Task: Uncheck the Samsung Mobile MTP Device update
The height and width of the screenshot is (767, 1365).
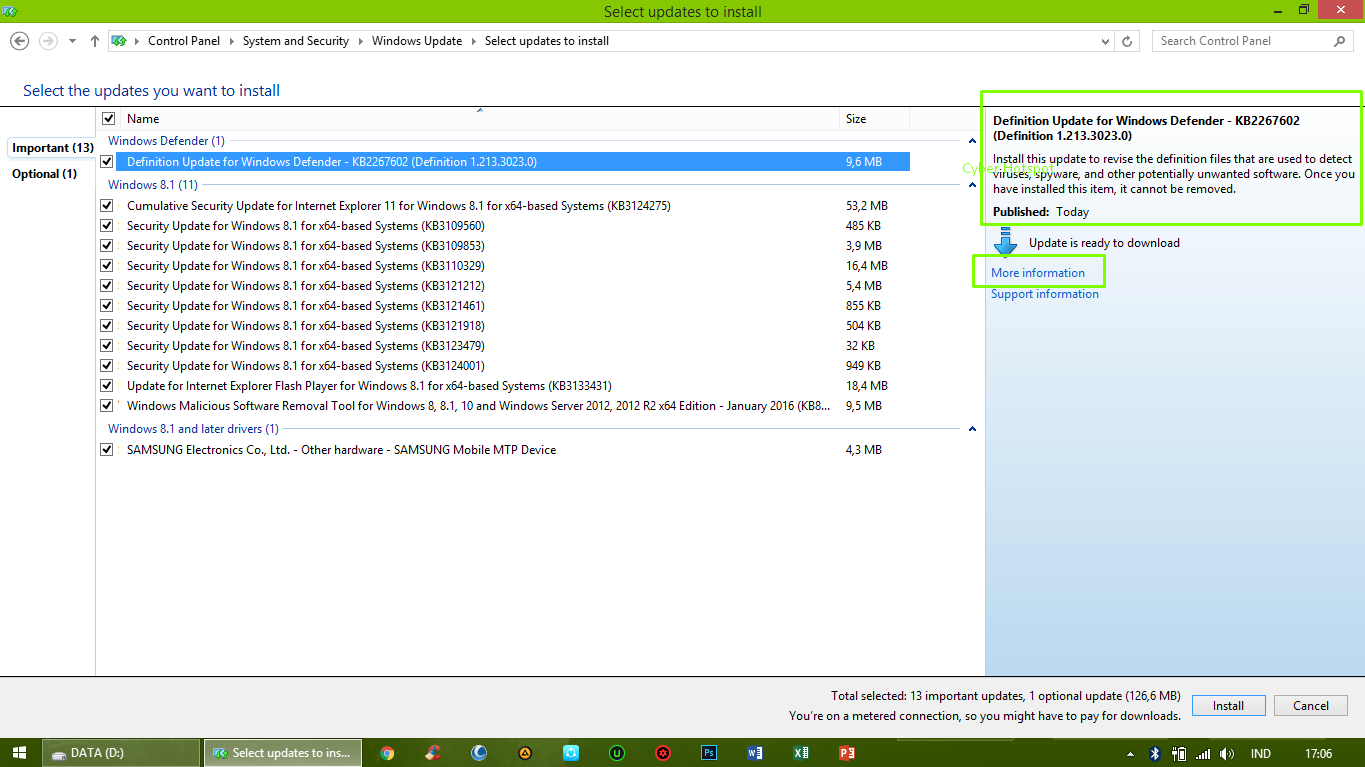Action: pos(107,449)
